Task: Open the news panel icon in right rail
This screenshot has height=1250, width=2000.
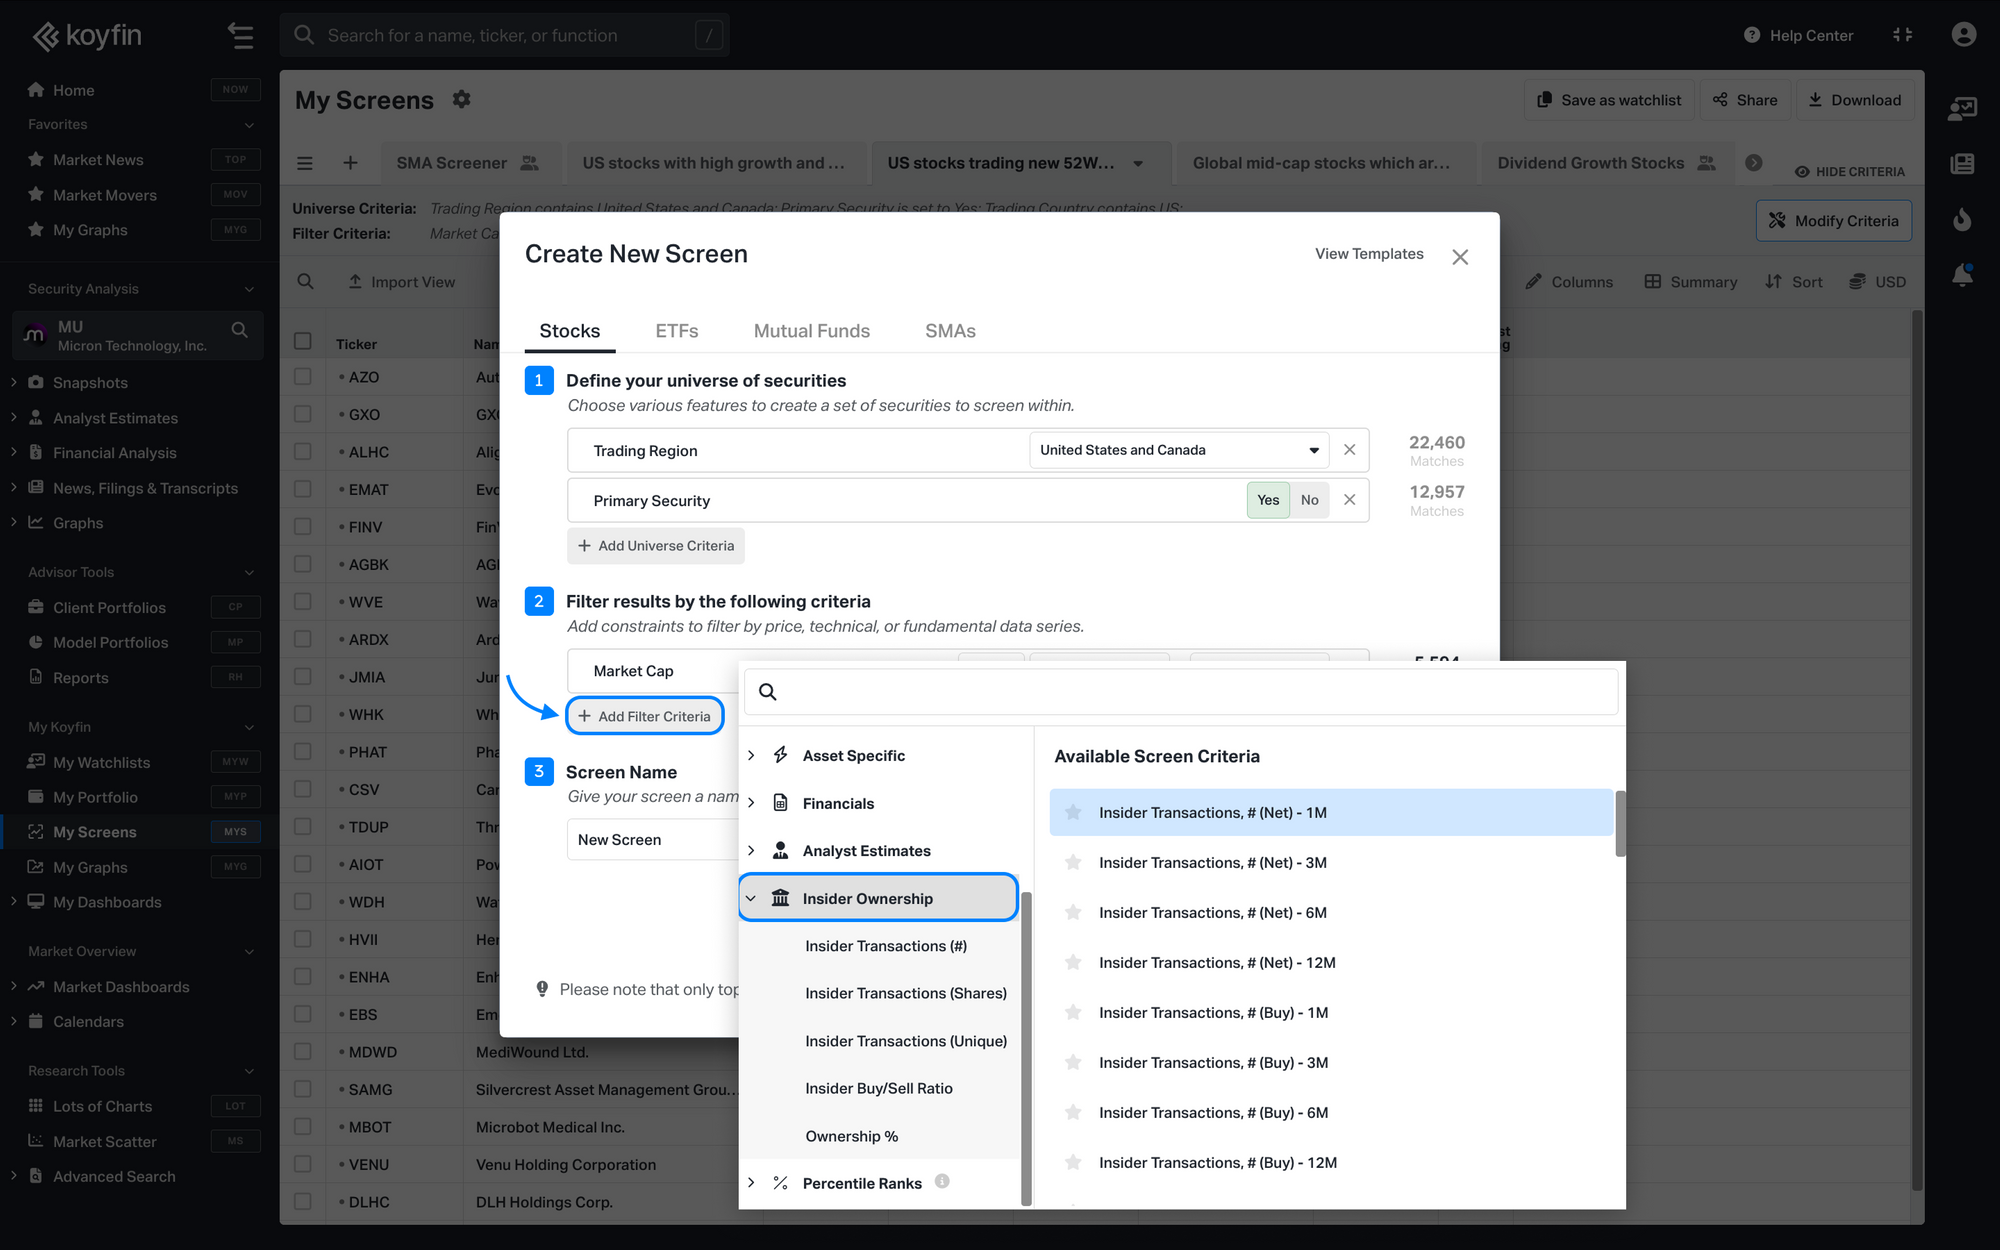Action: click(1962, 163)
